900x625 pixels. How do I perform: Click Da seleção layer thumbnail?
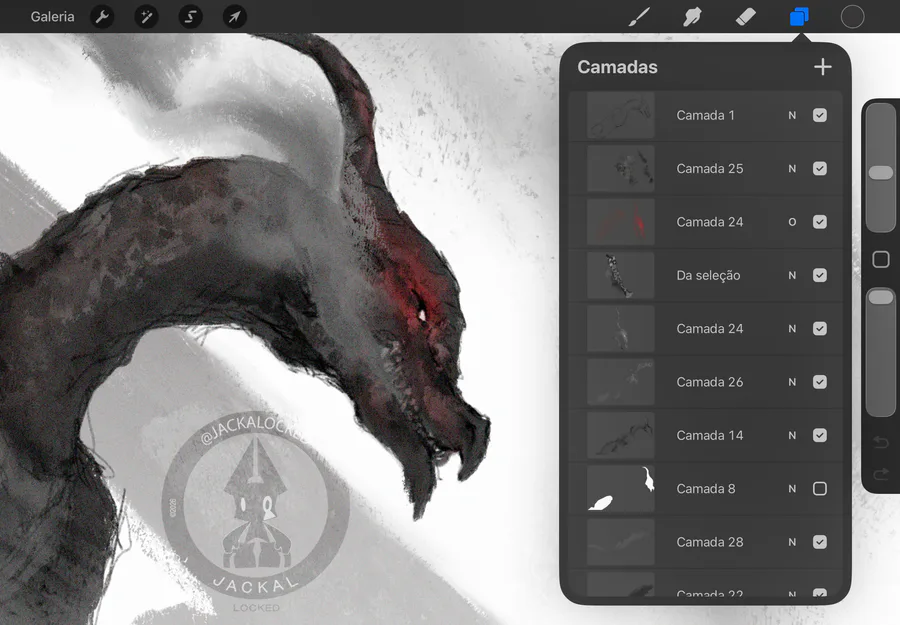pos(620,275)
